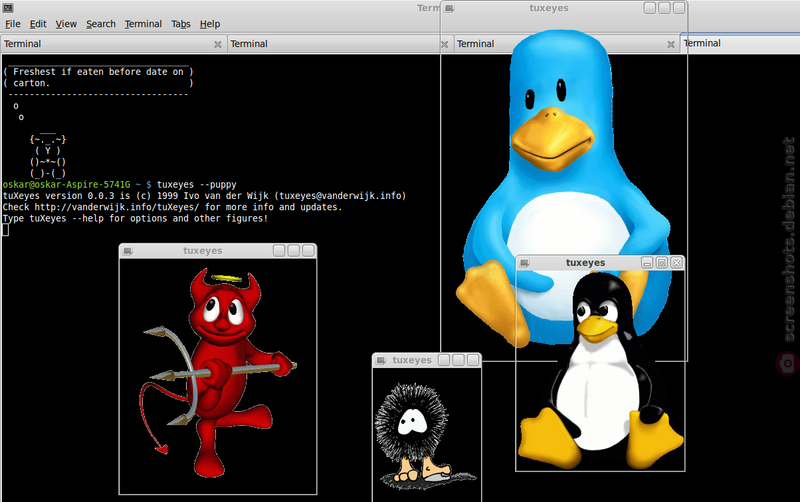Click the http://vanderwijk.info/tuXeyes/ URL in terminal
This screenshot has width=800, height=502.
point(117,207)
